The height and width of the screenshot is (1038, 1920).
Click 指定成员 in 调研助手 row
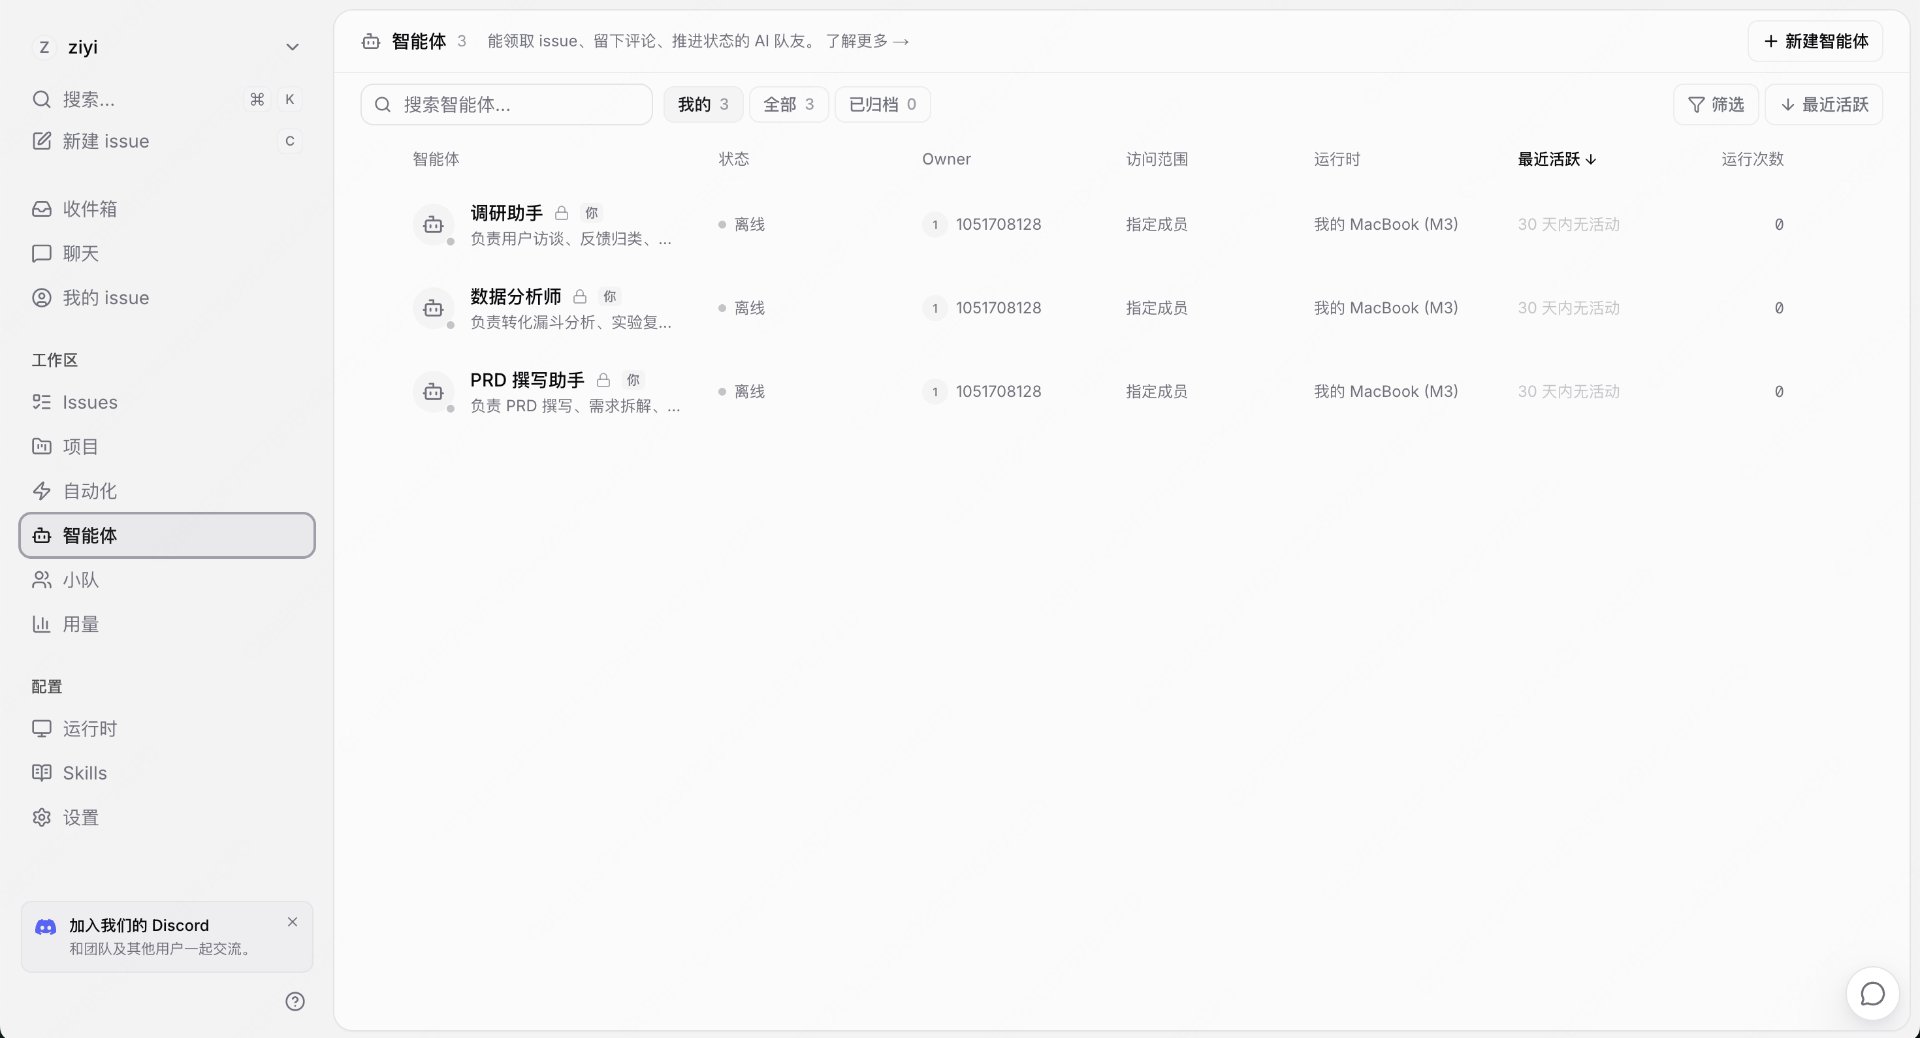[1156, 224]
